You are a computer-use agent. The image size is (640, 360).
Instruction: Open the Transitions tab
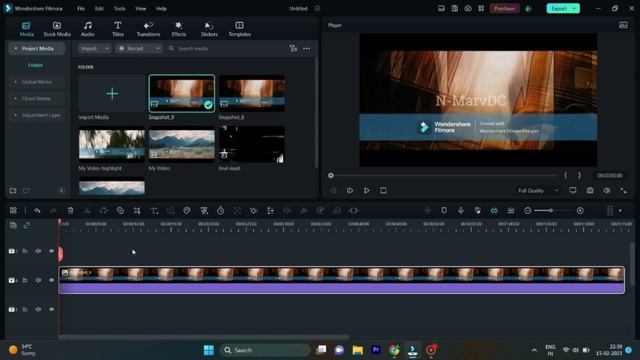point(148,29)
